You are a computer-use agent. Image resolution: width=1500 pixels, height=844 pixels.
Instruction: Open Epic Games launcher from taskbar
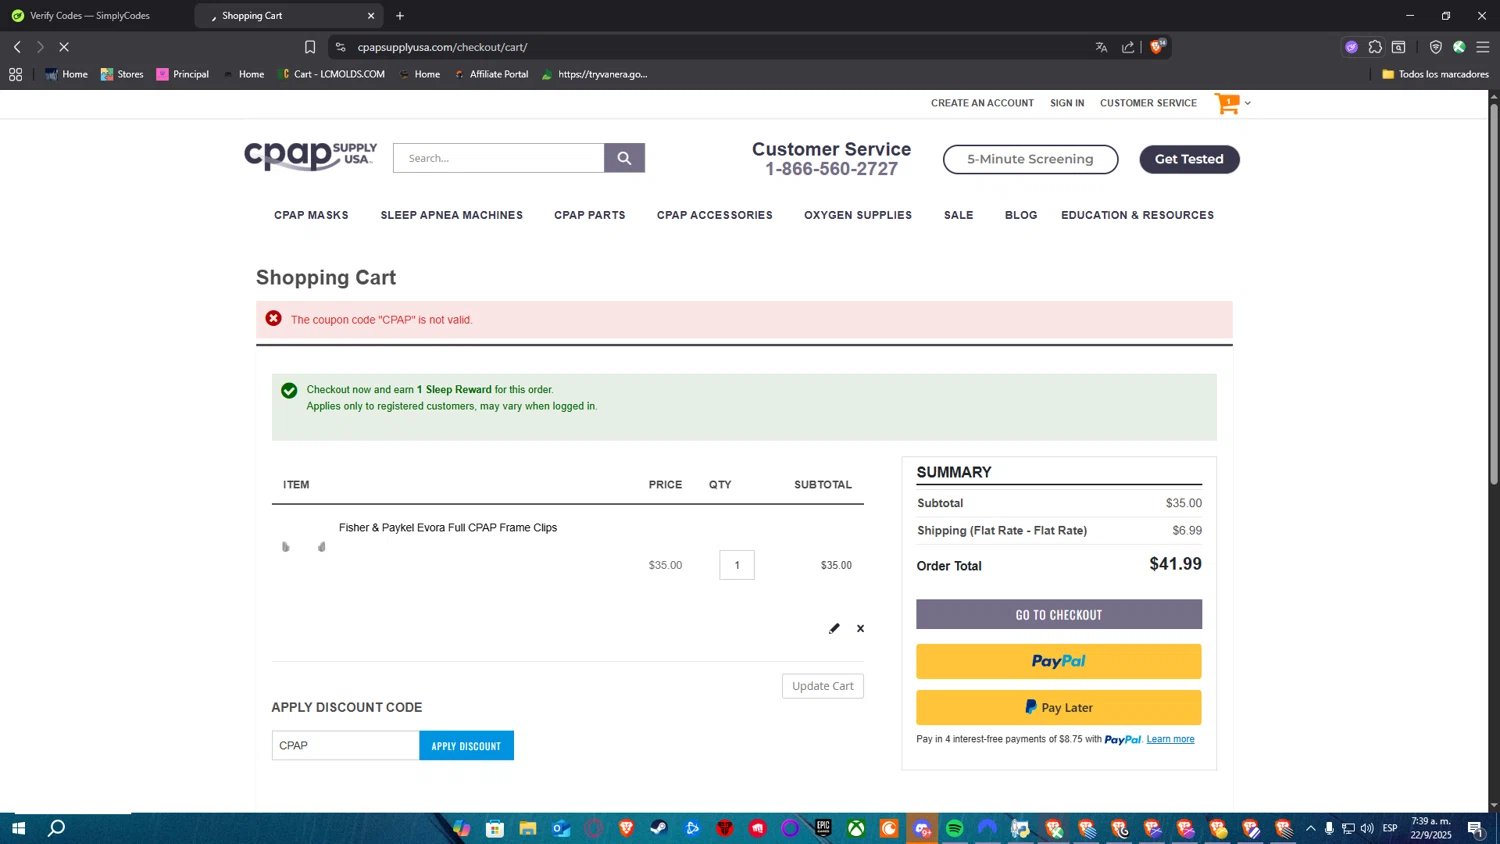click(823, 828)
